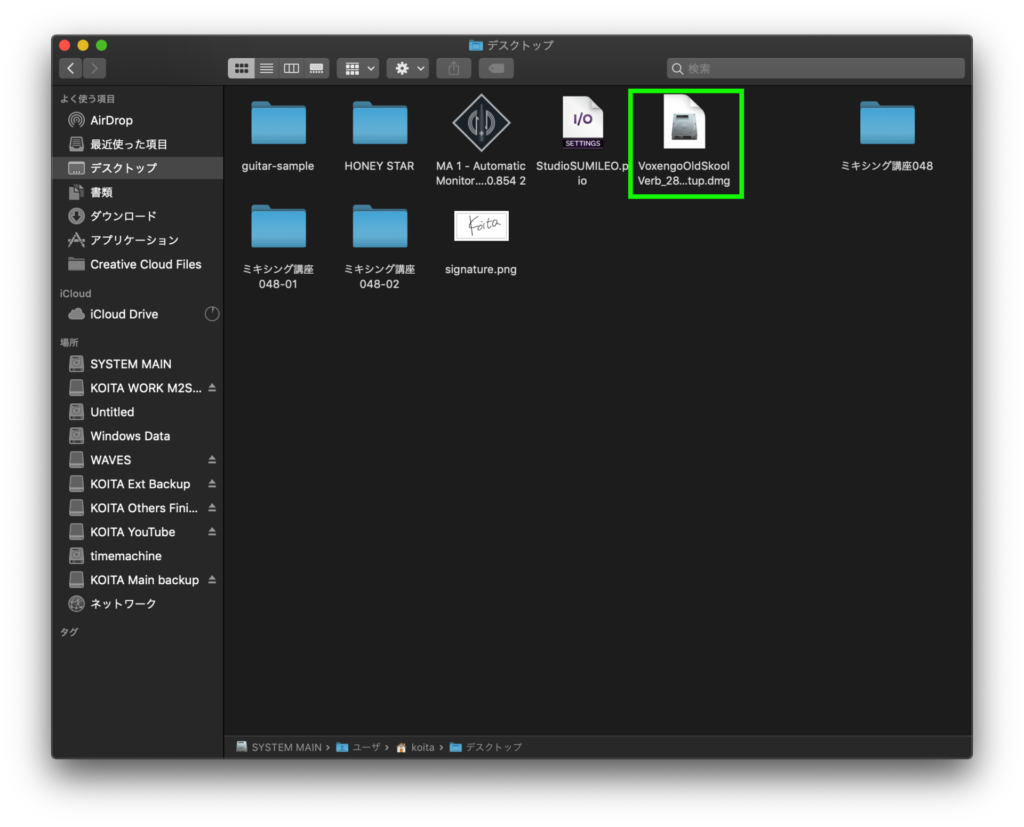
Task: Eject the WAVES drive
Action: coord(212,460)
